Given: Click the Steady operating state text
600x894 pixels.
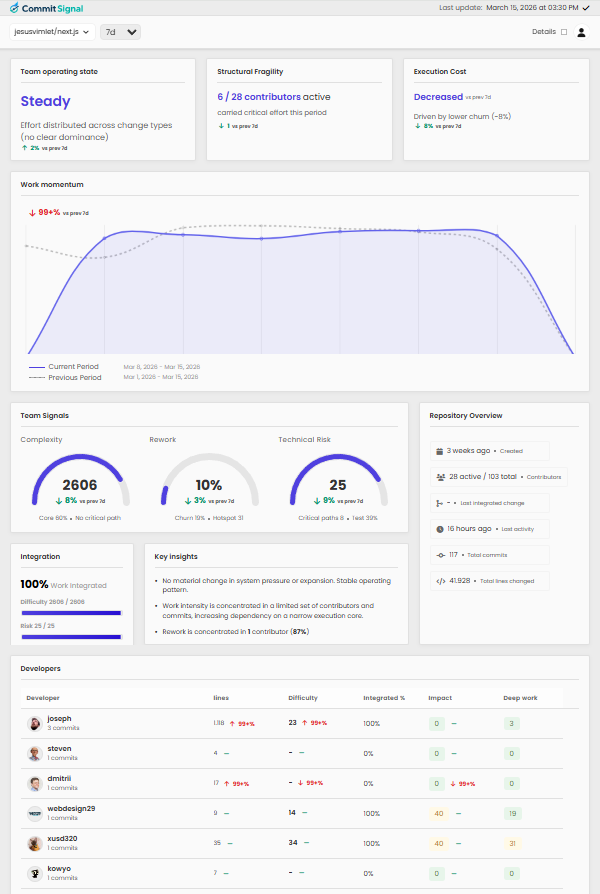Looking at the screenshot, I should 46,101.
